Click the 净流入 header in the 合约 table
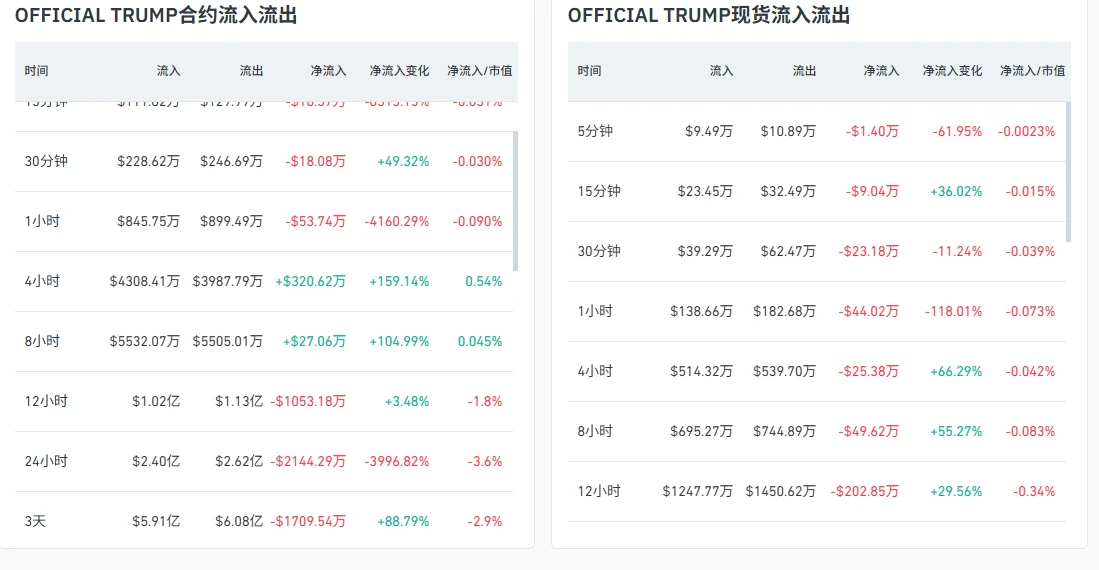This screenshot has width=1099, height=570. (328, 71)
